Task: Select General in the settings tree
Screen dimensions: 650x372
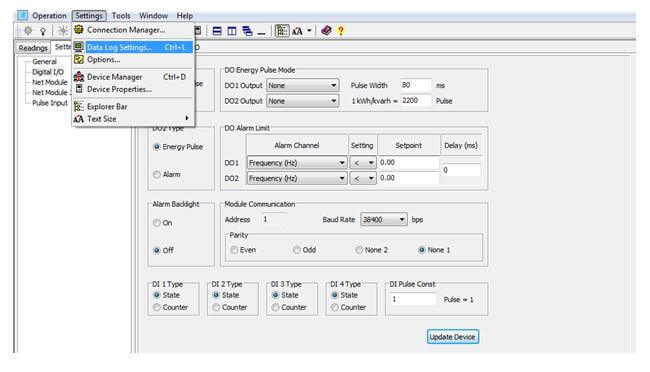Action: pos(45,61)
